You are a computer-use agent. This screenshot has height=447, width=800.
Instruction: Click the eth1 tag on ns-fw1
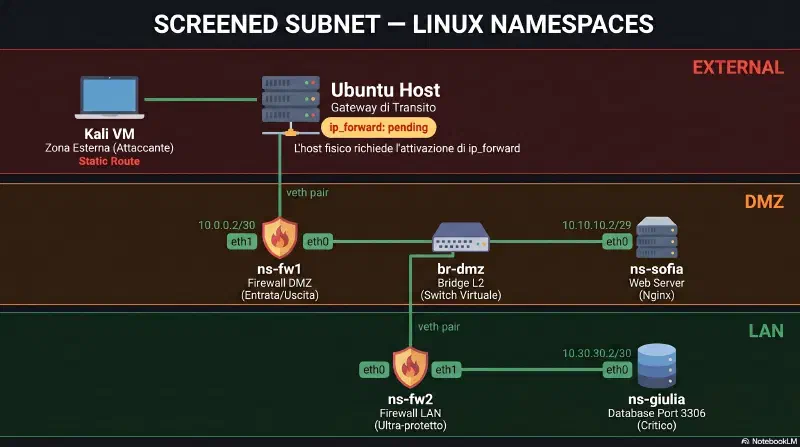242,241
